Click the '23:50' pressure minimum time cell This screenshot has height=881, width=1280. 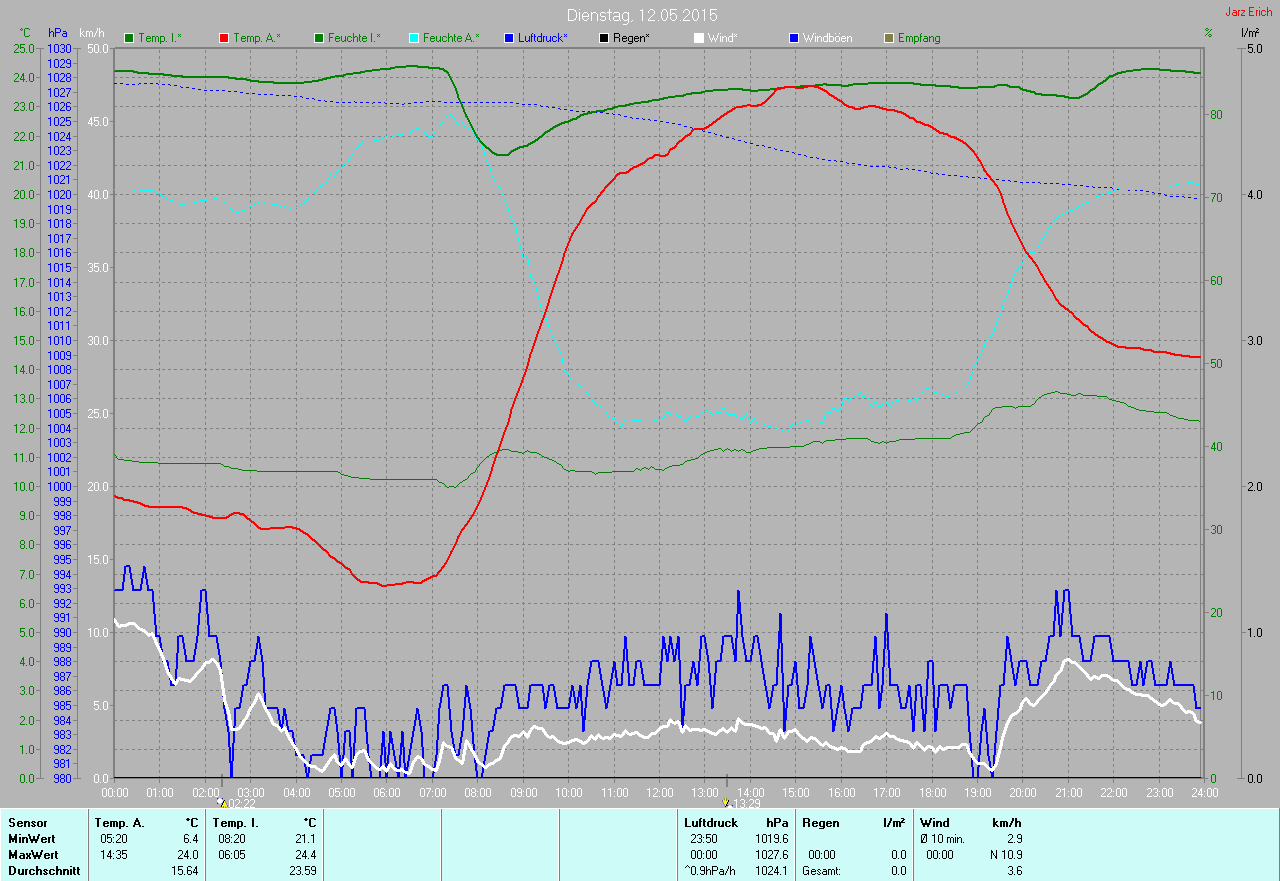705,839
